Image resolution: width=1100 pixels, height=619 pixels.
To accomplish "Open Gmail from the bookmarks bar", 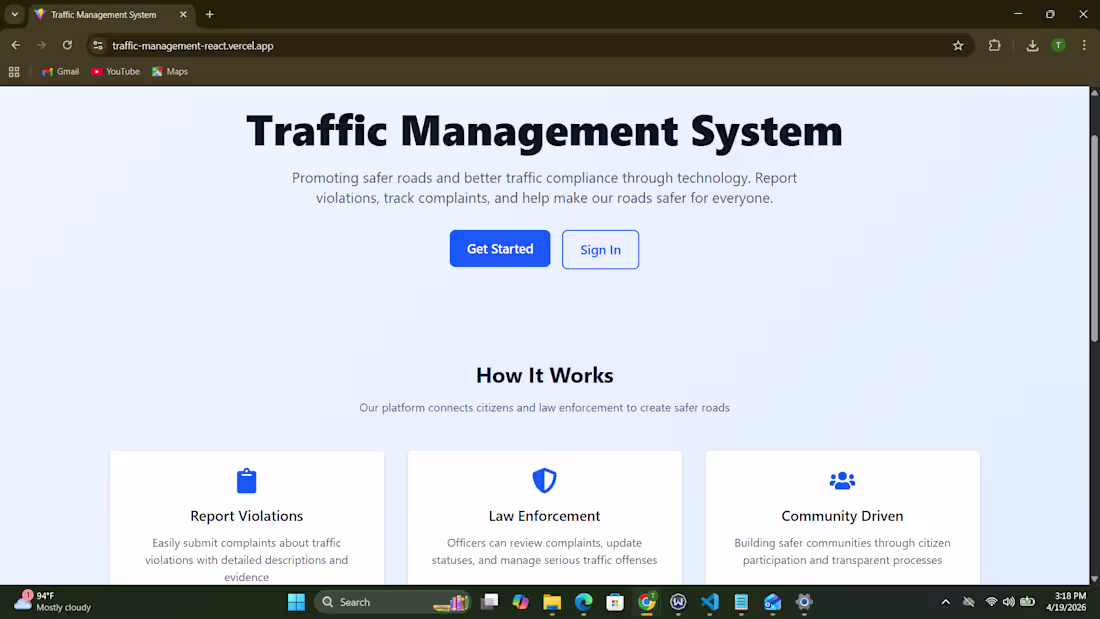I will (x=60, y=71).
